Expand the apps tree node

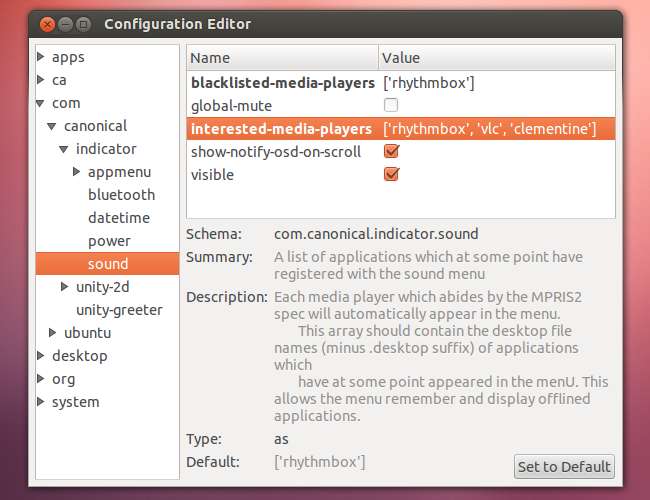41,57
